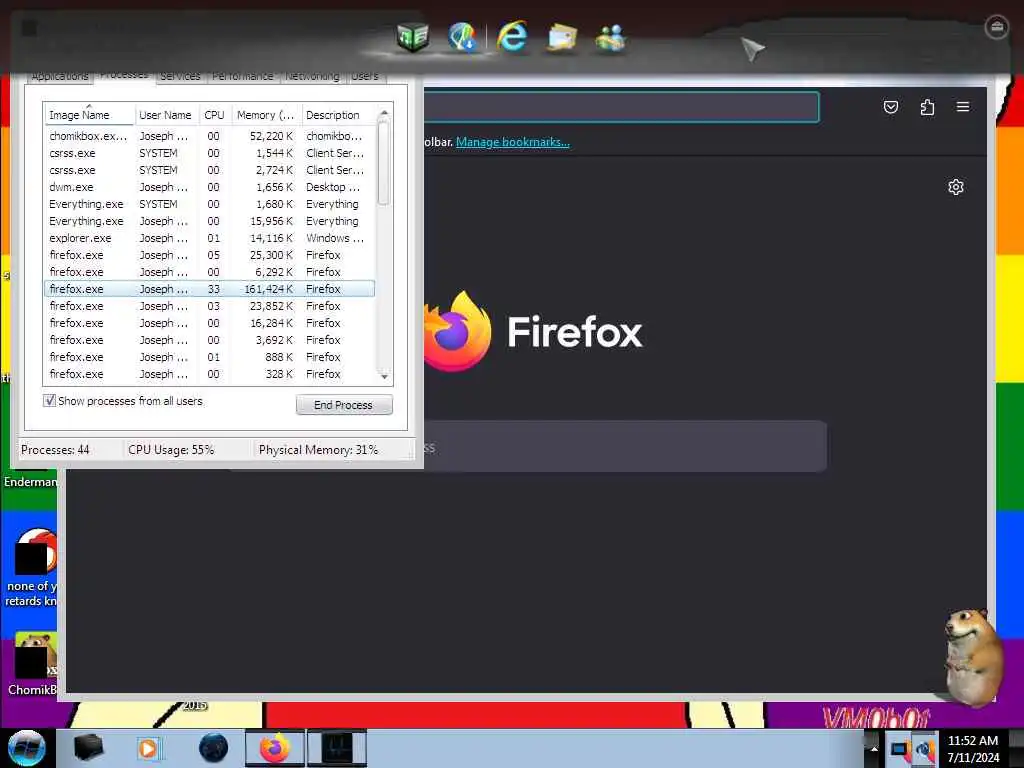Click the briefcase icon at top right corner
The width and height of the screenshot is (1024, 768).
click(x=997, y=27)
